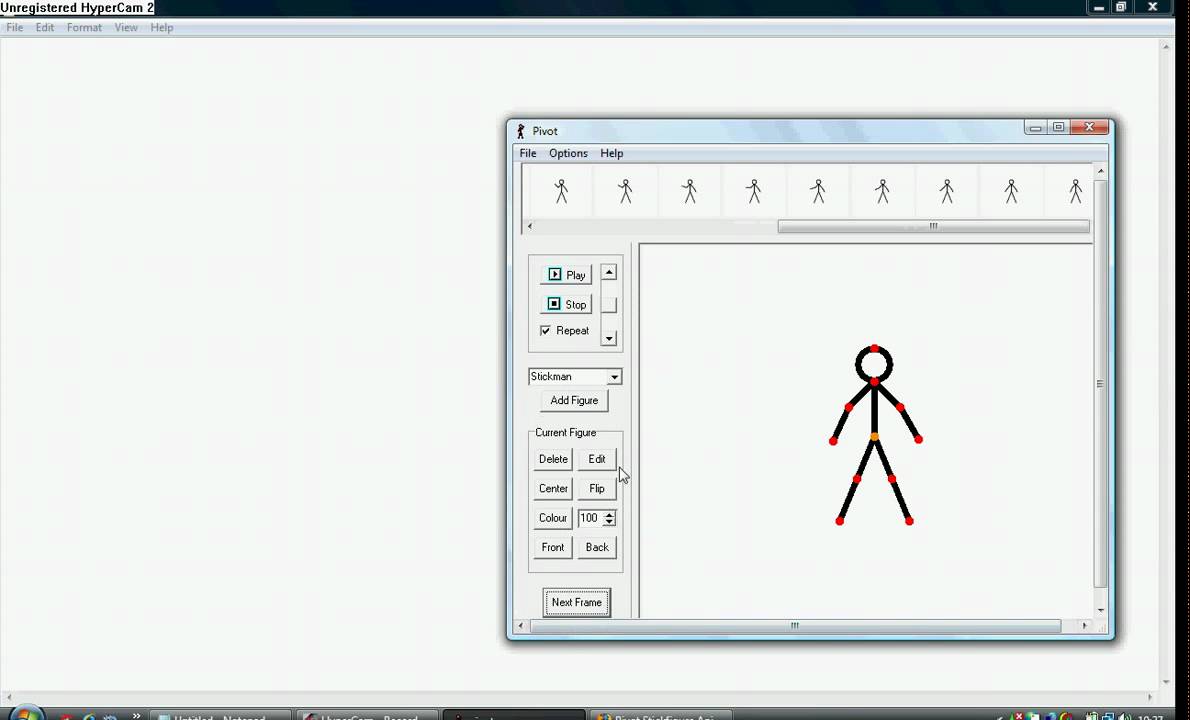Click the Add Figure button
The height and width of the screenshot is (720, 1190).
tap(574, 400)
